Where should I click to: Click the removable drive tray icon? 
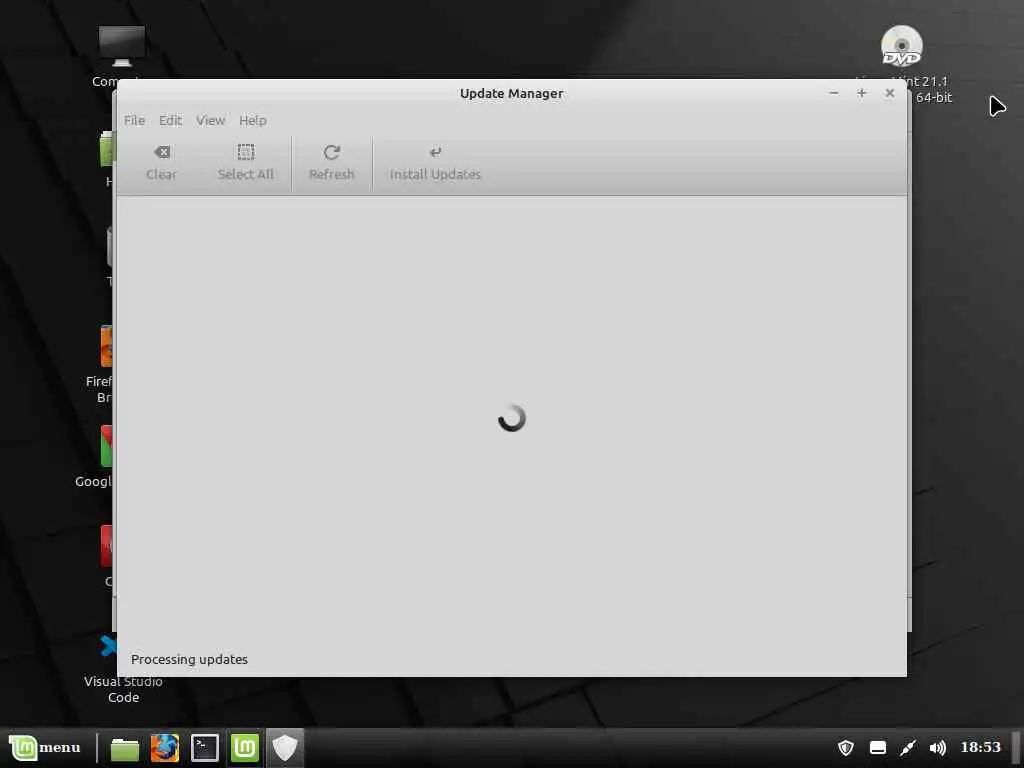click(x=878, y=747)
